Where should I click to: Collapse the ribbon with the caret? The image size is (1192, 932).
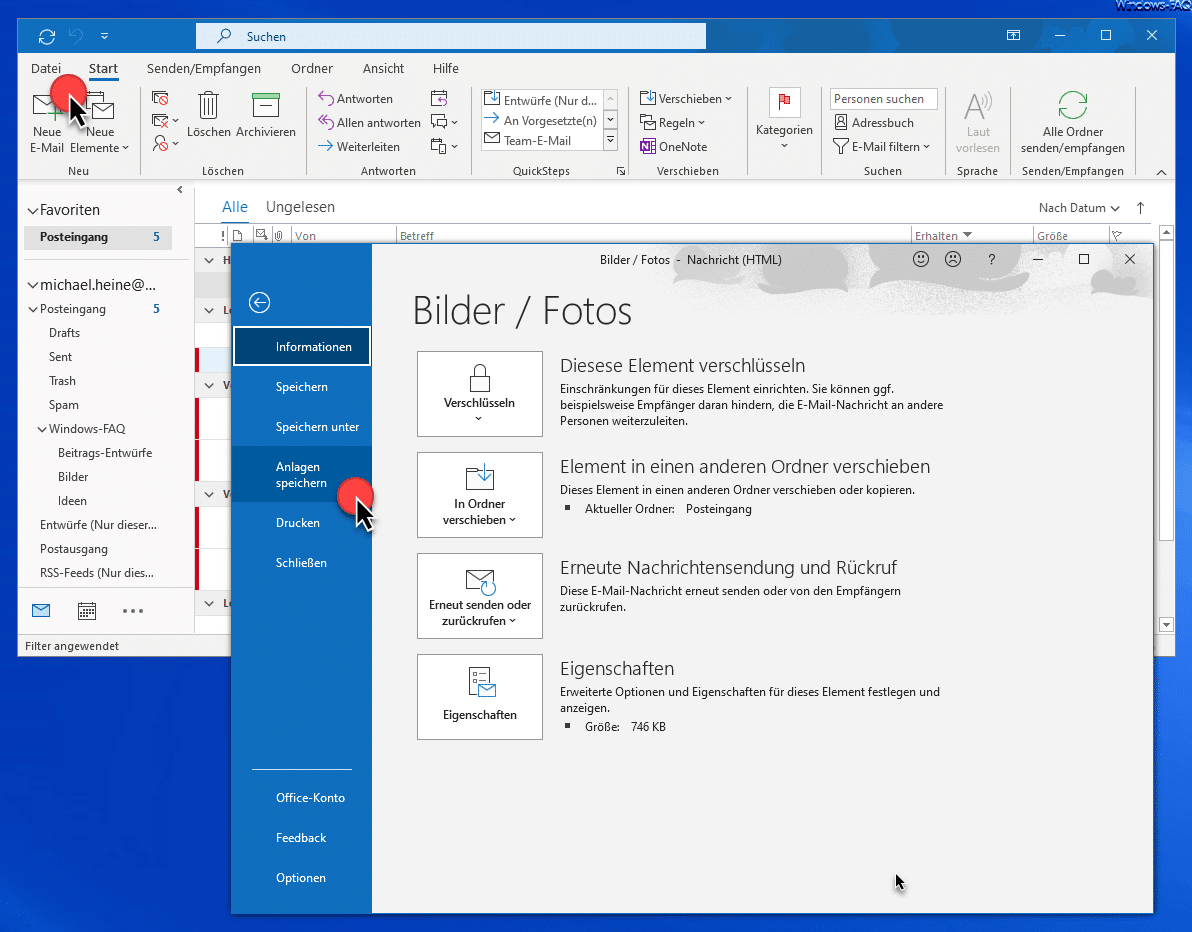[1161, 173]
